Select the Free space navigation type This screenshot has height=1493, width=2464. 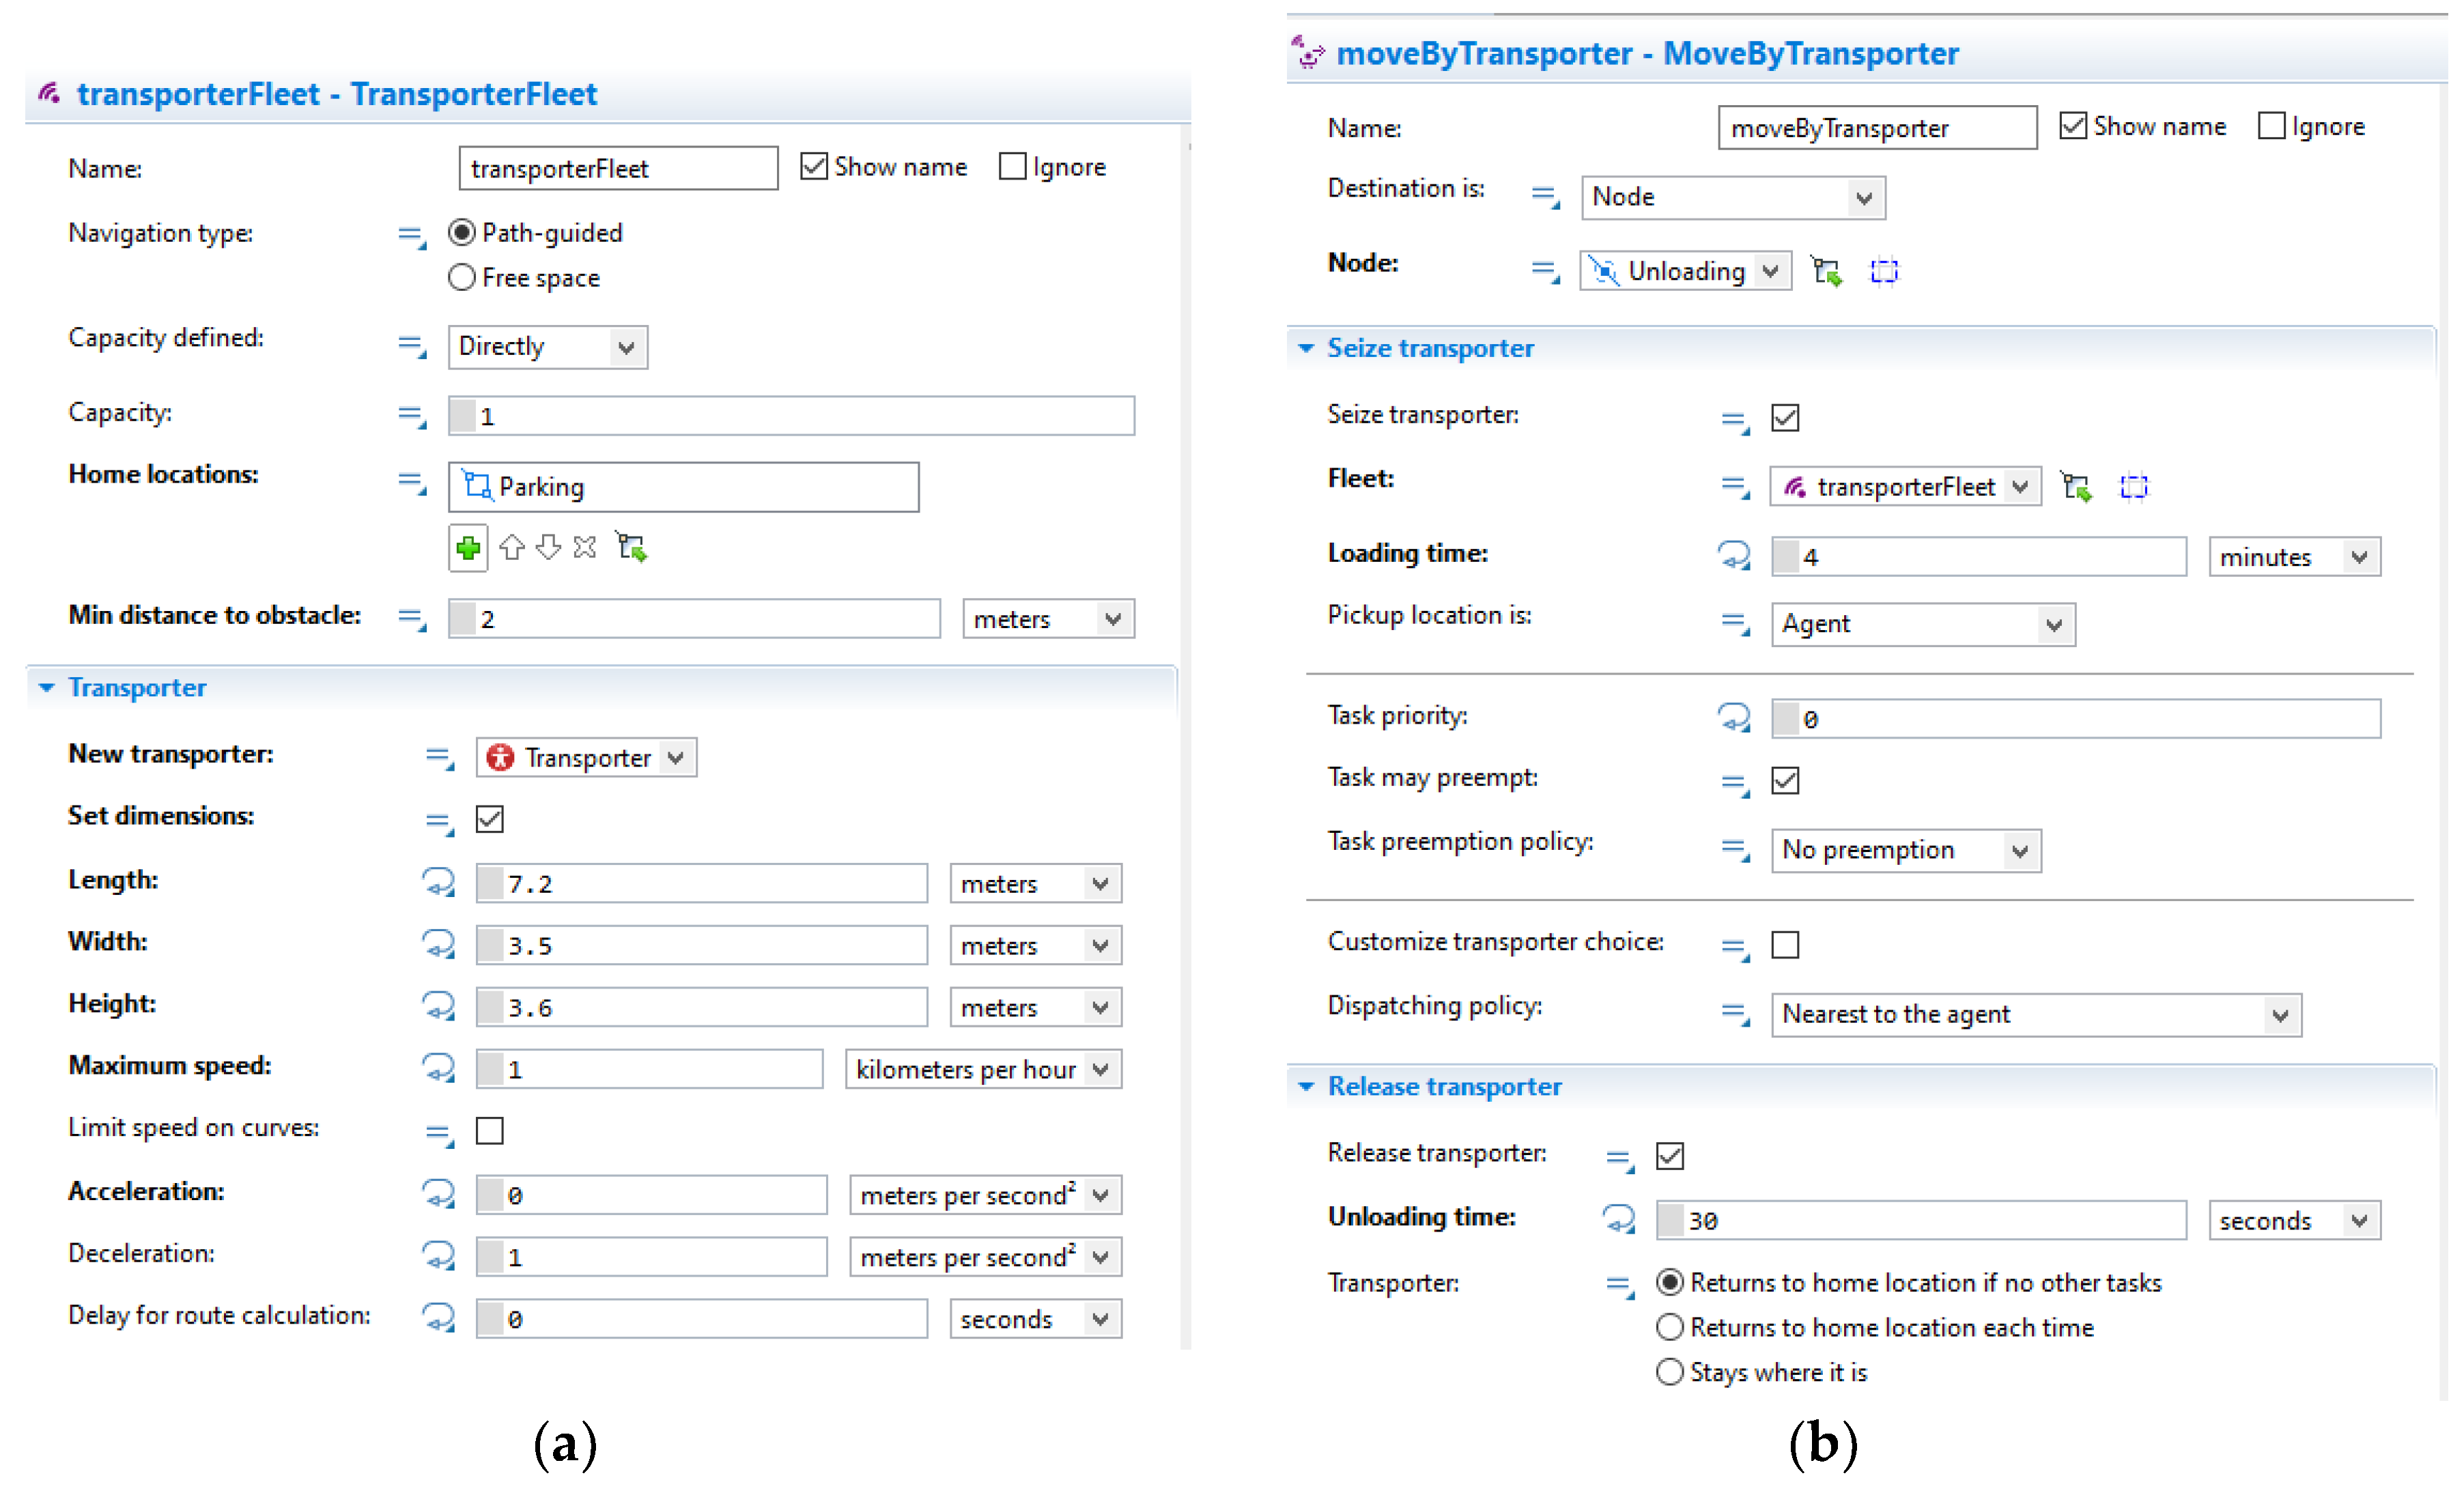[461, 277]
